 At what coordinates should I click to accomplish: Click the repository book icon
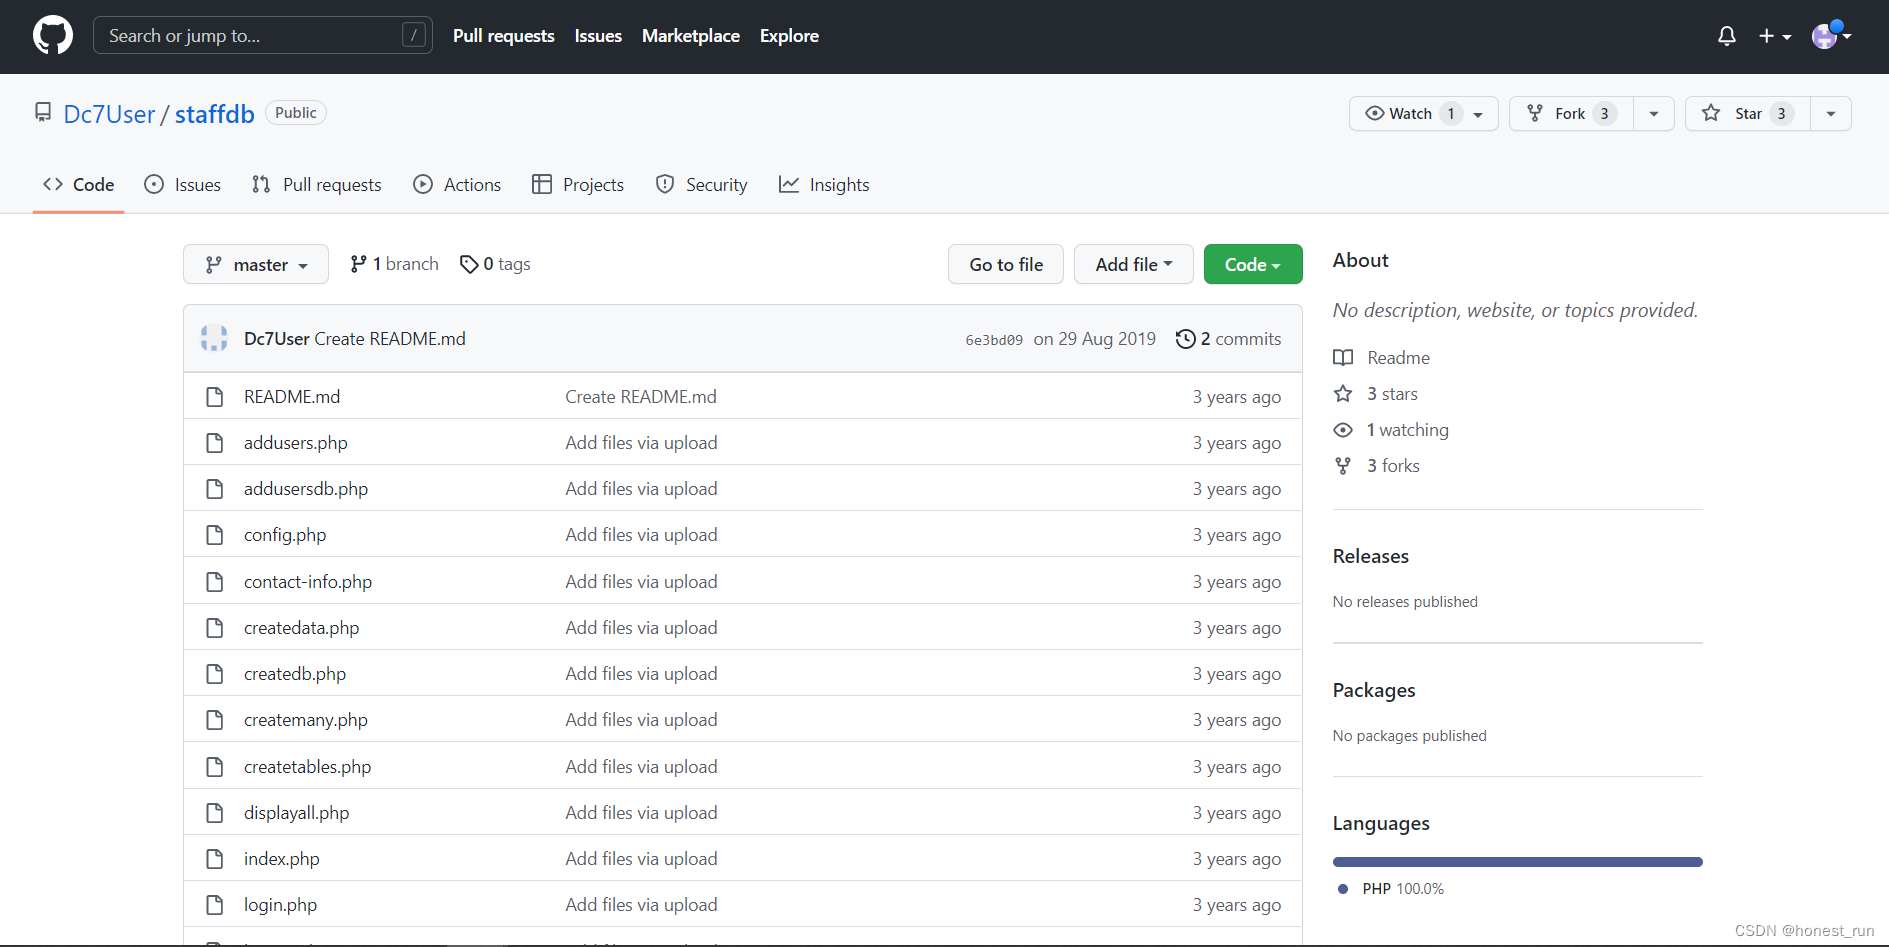tap(43, 112)
